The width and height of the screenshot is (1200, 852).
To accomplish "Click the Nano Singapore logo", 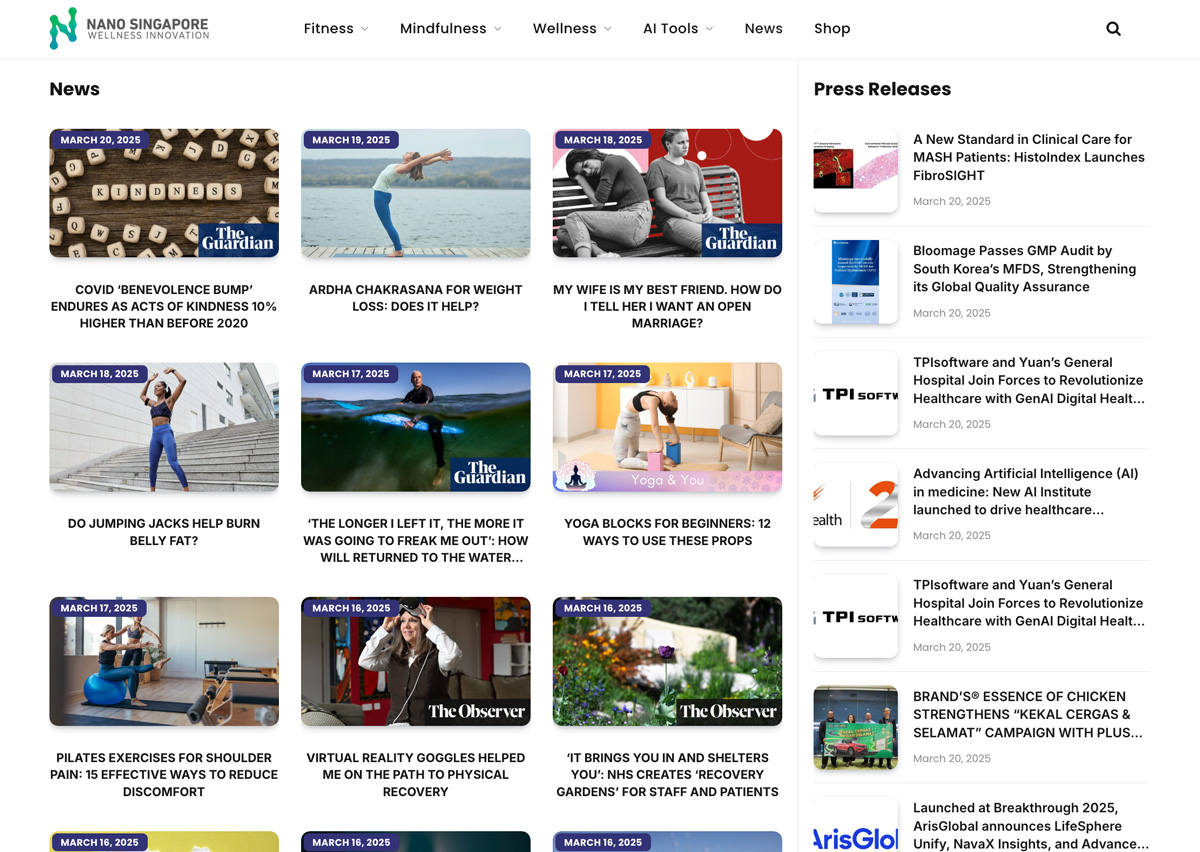I will 129,29.
